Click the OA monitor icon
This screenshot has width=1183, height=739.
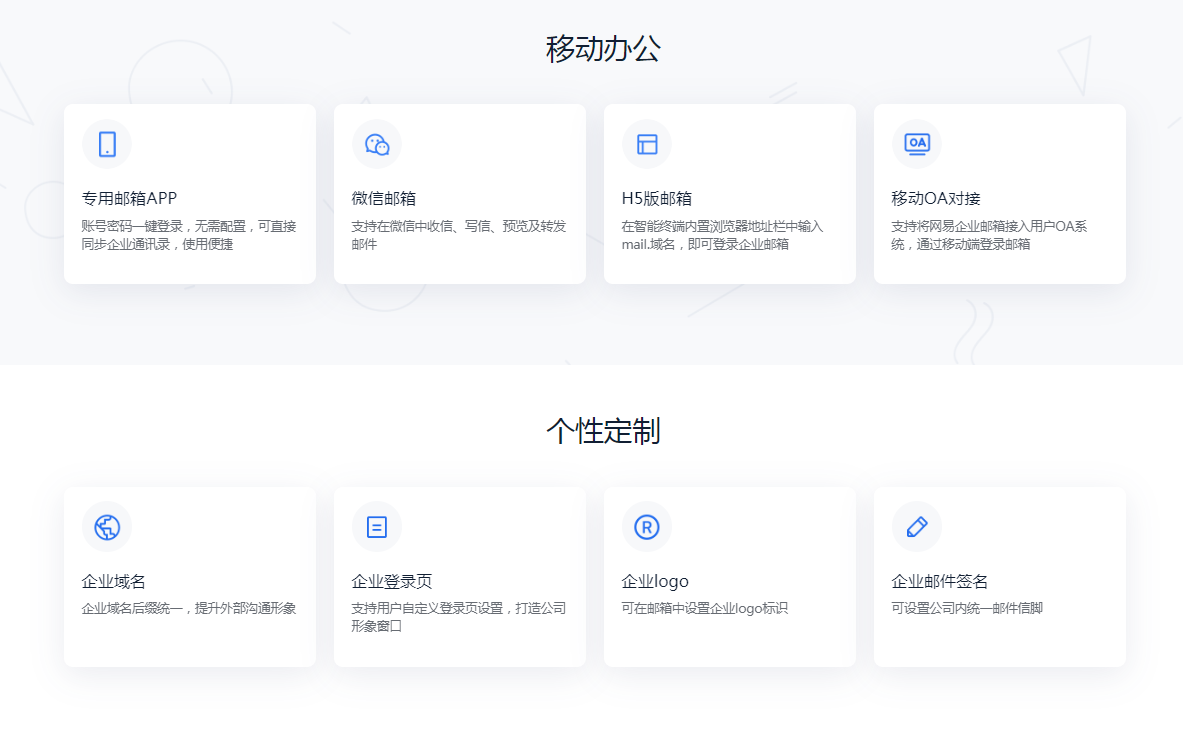(917, 144)
